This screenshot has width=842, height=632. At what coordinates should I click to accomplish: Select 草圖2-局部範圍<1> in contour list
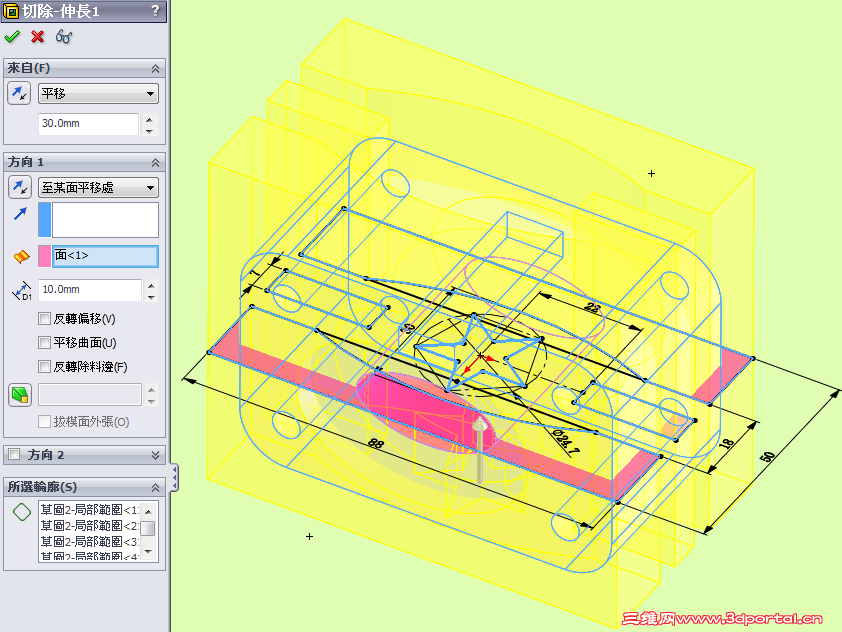89,510
